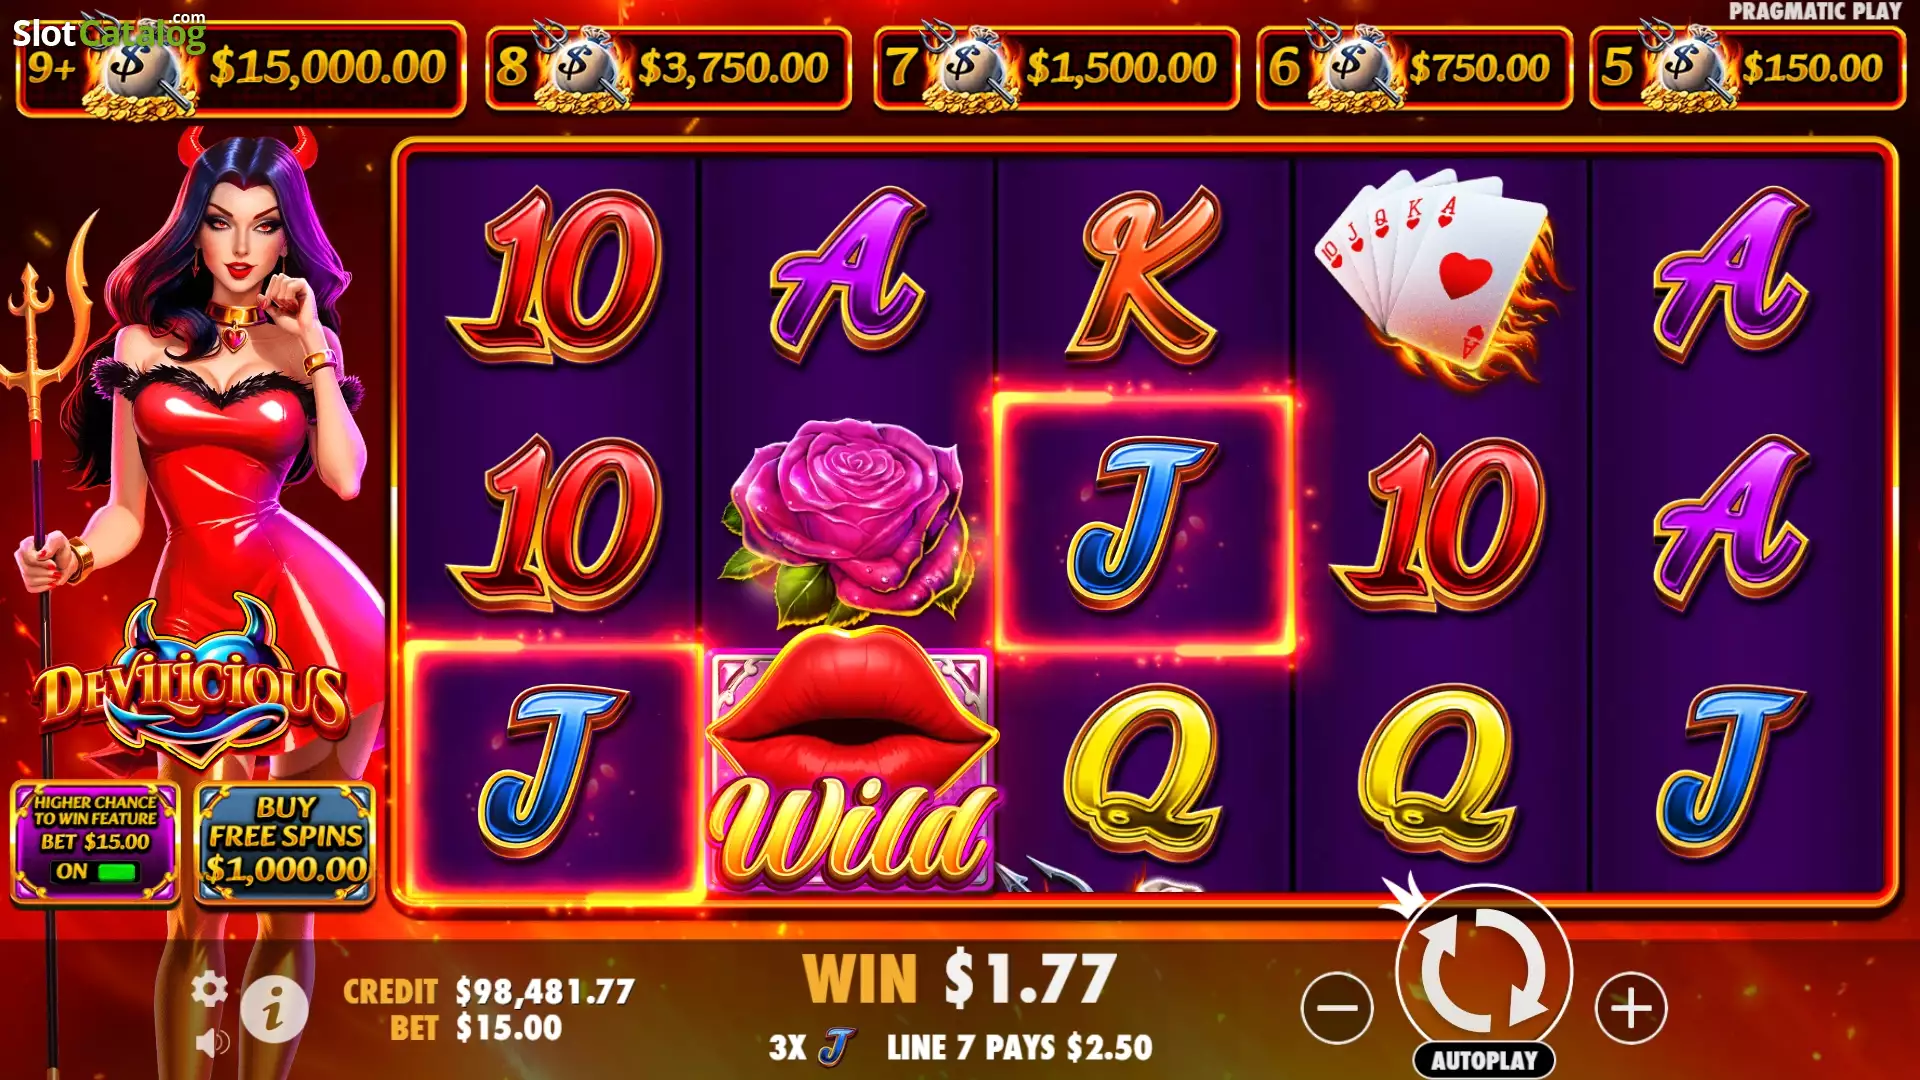Click the 8 money bags $3,750.00 prize

[x=668, y=67]
